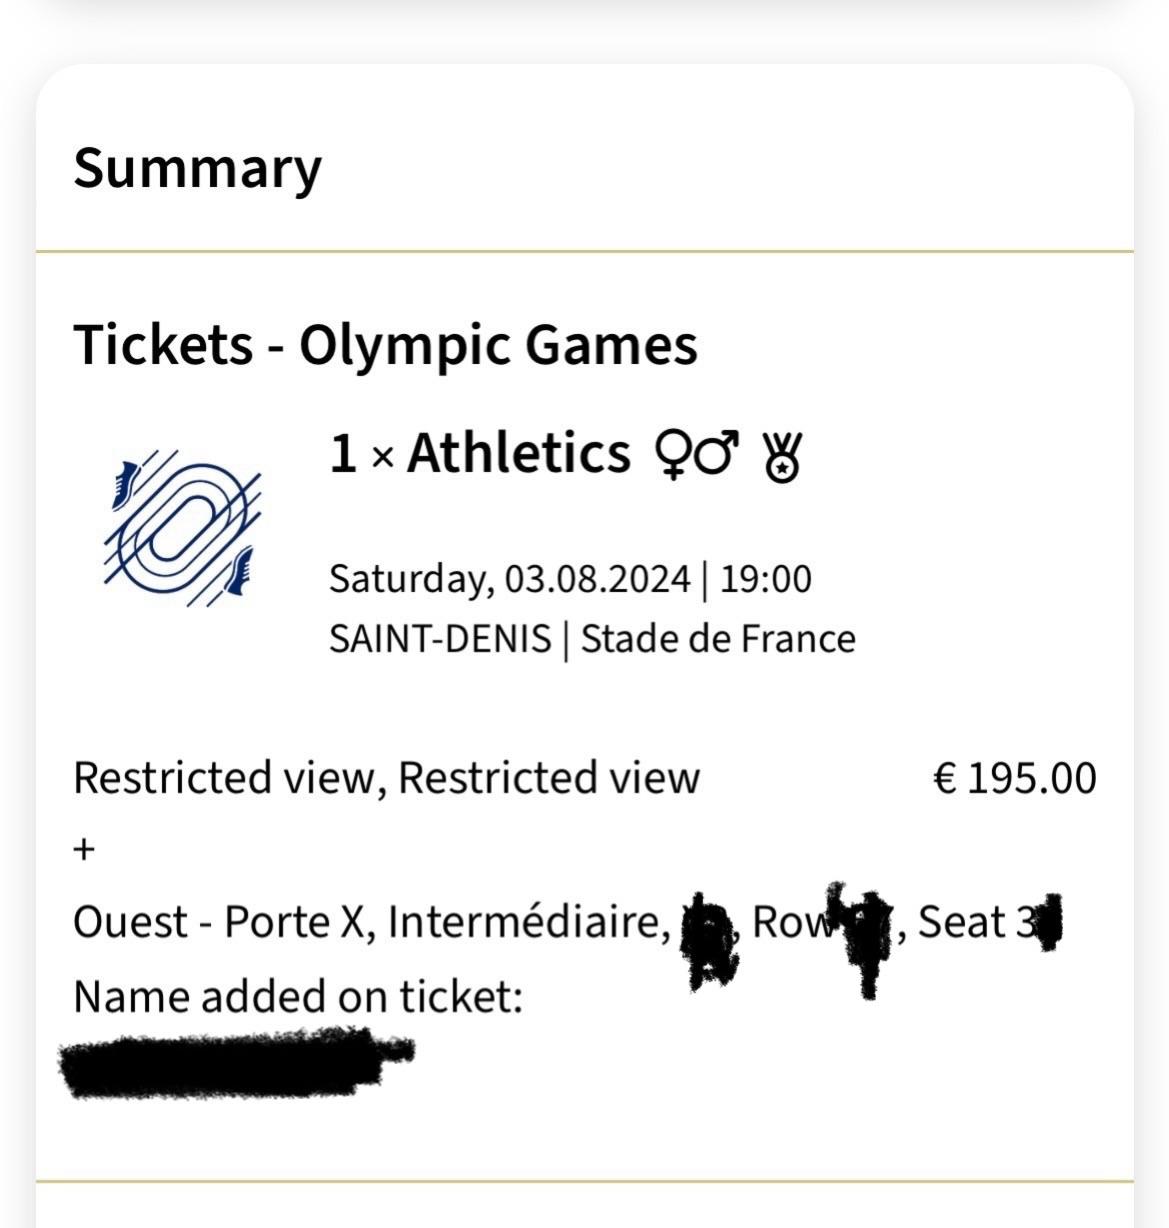Viewport: 1169px width, 1228px height.
Task: Click the Athletics track pictogram icon
Action: (x=181, y=527)
